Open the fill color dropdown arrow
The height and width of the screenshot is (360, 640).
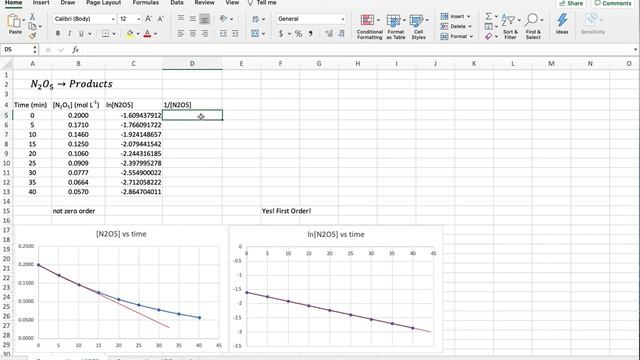[138, 34]
